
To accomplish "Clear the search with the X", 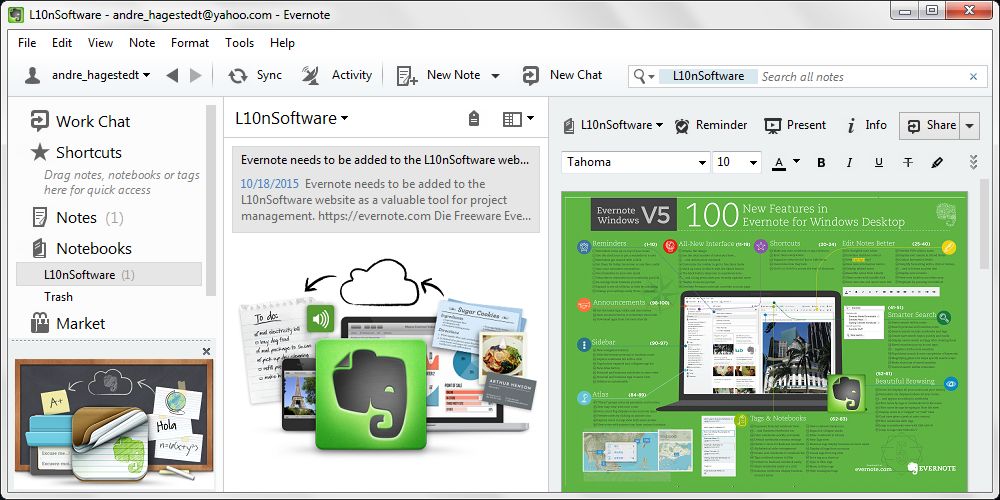I will 973,77.
